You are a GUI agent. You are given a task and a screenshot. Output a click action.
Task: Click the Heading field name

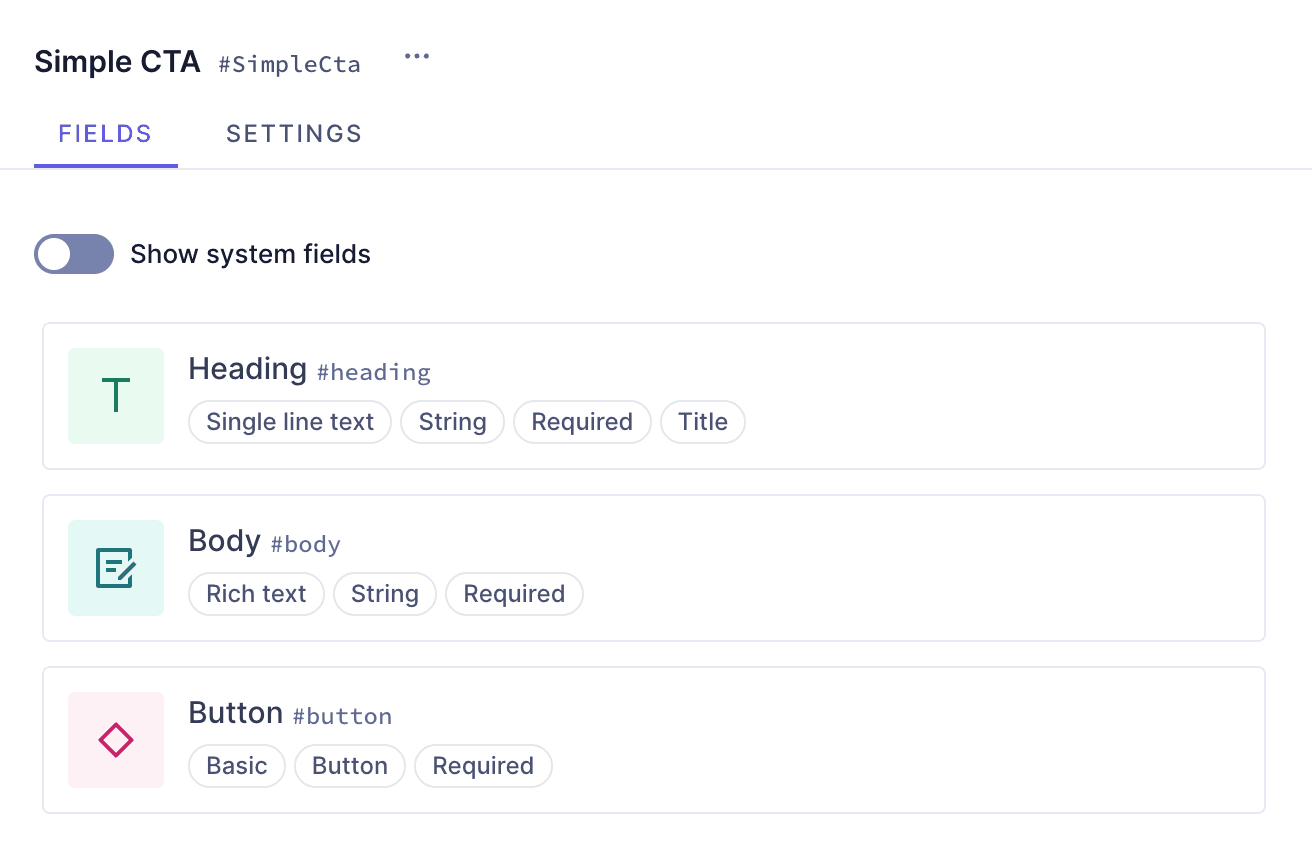click(x=247, y=369)
